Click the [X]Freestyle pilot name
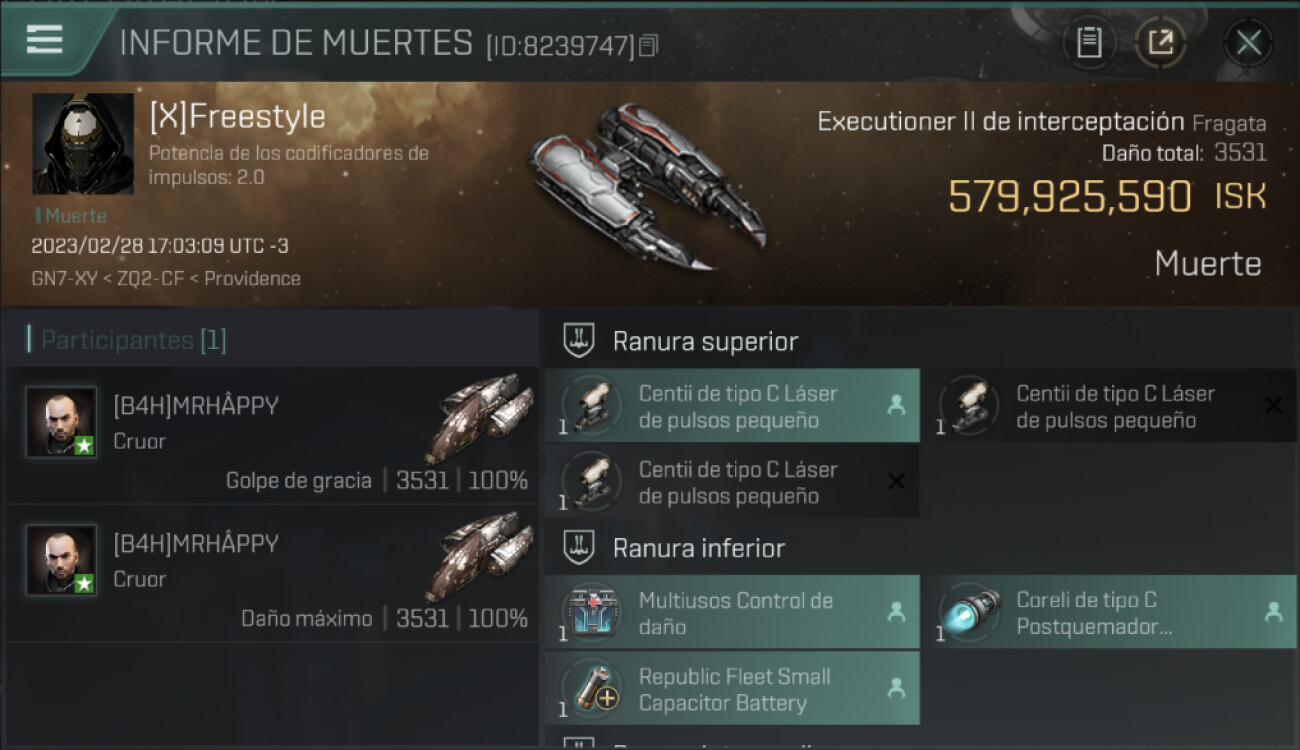The image size is (1300, 750). pos(237,117)
